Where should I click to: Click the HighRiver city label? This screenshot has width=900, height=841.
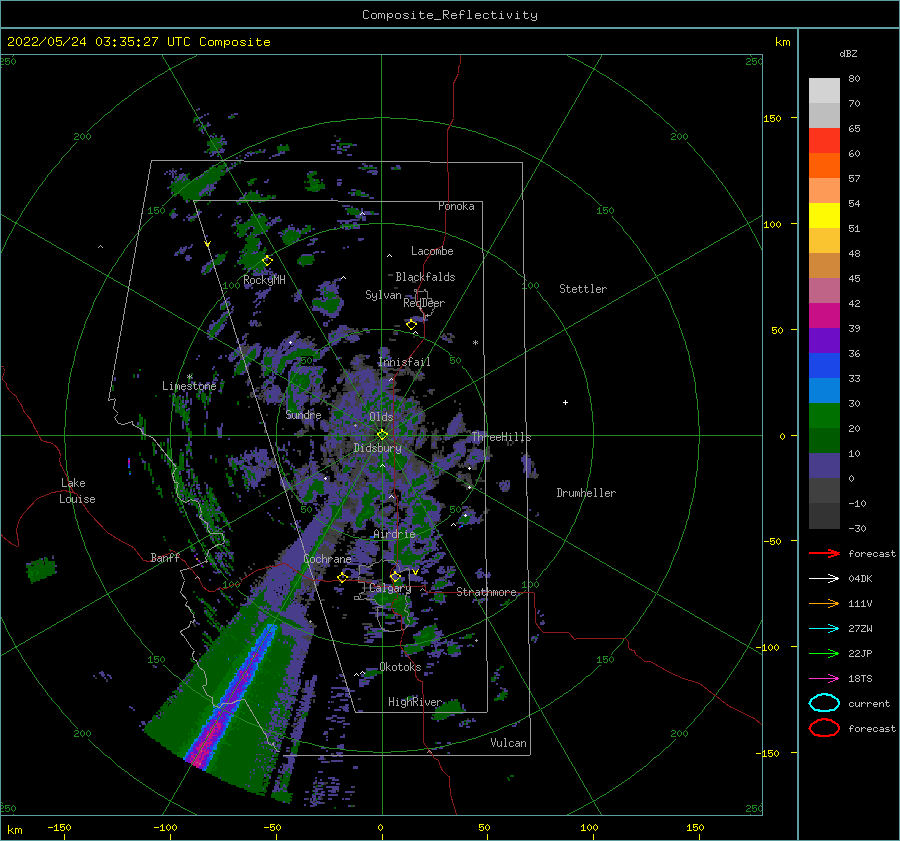pyautogui.click(x=415, y=702)
